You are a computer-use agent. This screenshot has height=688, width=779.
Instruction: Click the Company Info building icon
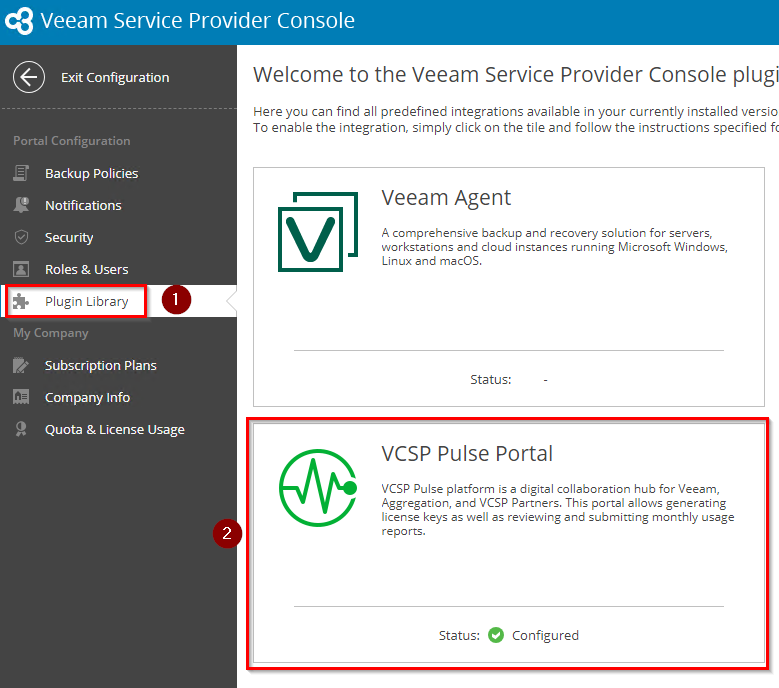[x=21, y=397]
